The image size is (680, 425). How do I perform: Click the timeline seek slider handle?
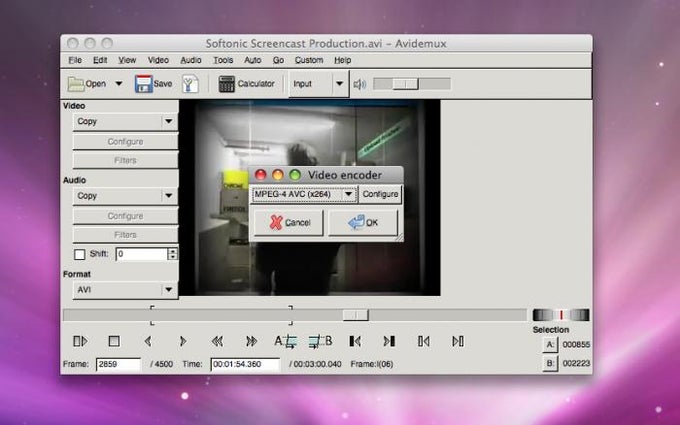point(356,315)
